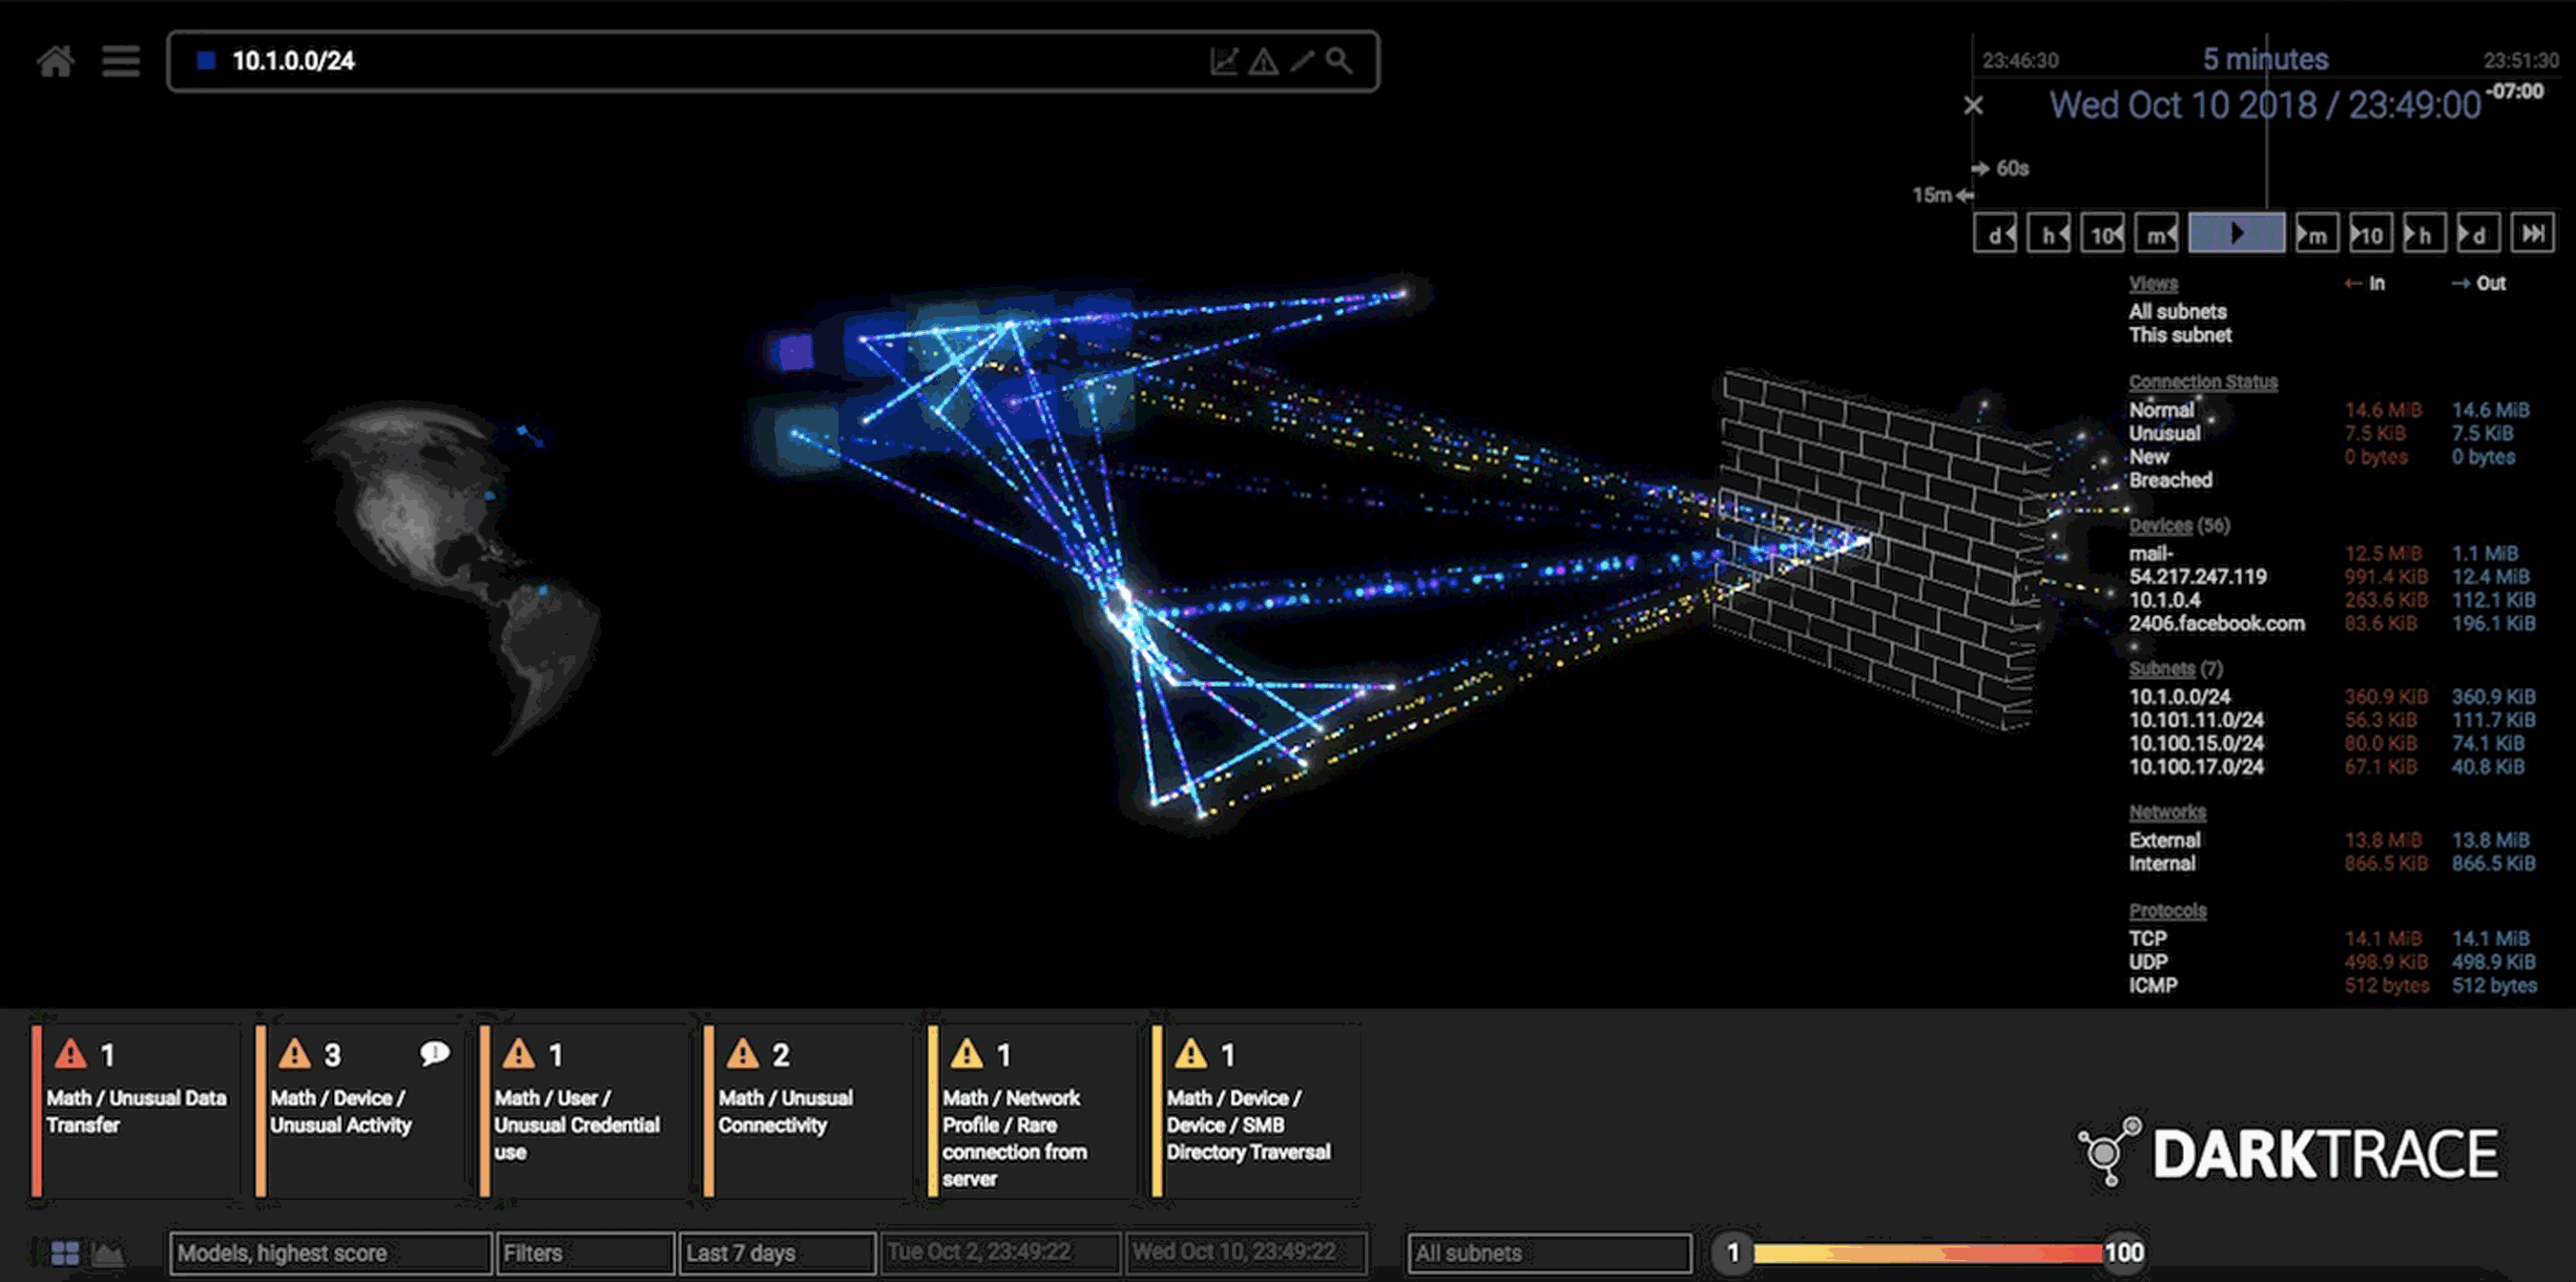Click 10.101.11.0/24 in the subnets list
2576x1282 pixels.
coord(2195,720)
